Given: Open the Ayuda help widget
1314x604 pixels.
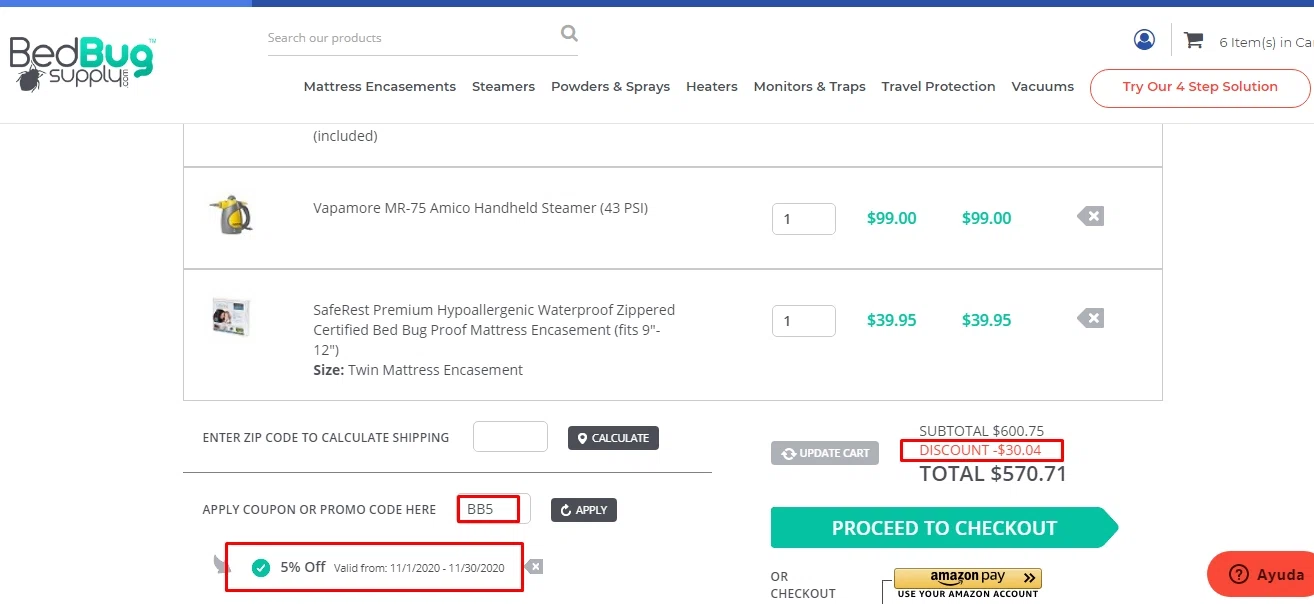Looking at the screenshot, I should (1262, 574).
